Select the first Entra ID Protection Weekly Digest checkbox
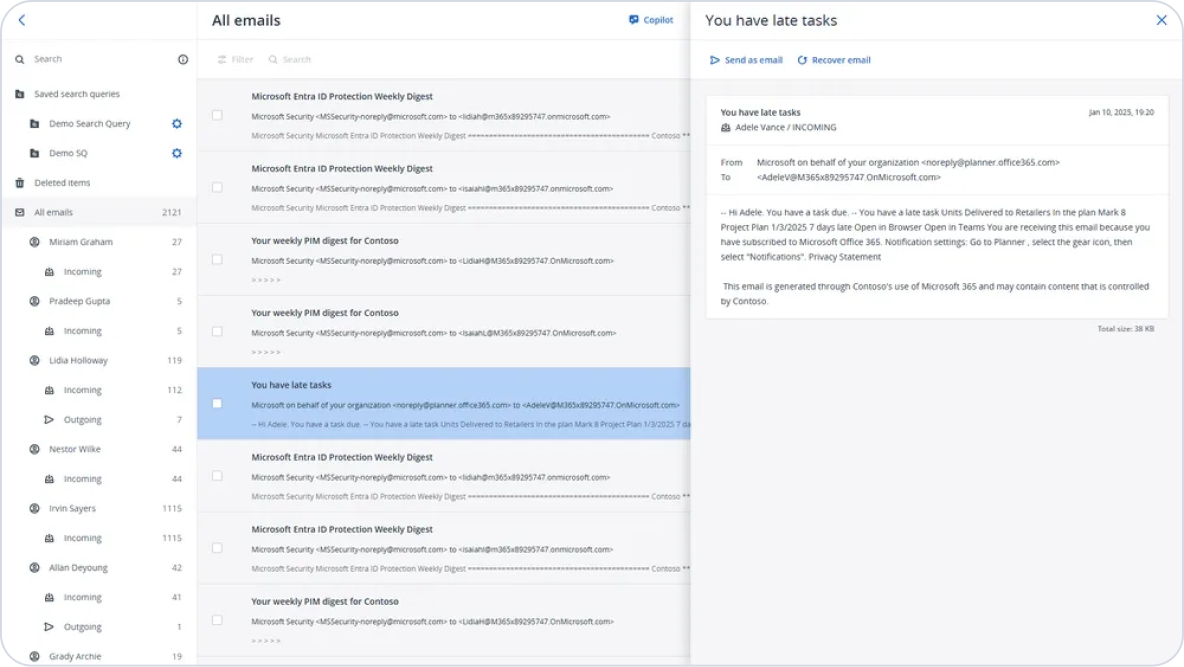This screenshot has width=1184, height=667. (217, 115)
